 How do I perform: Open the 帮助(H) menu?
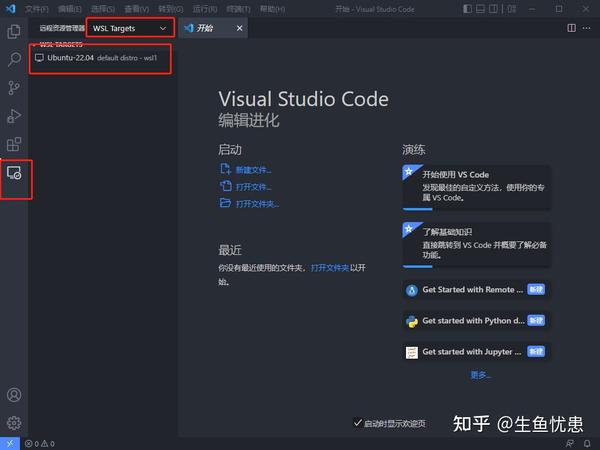click(x=272, y=9)
